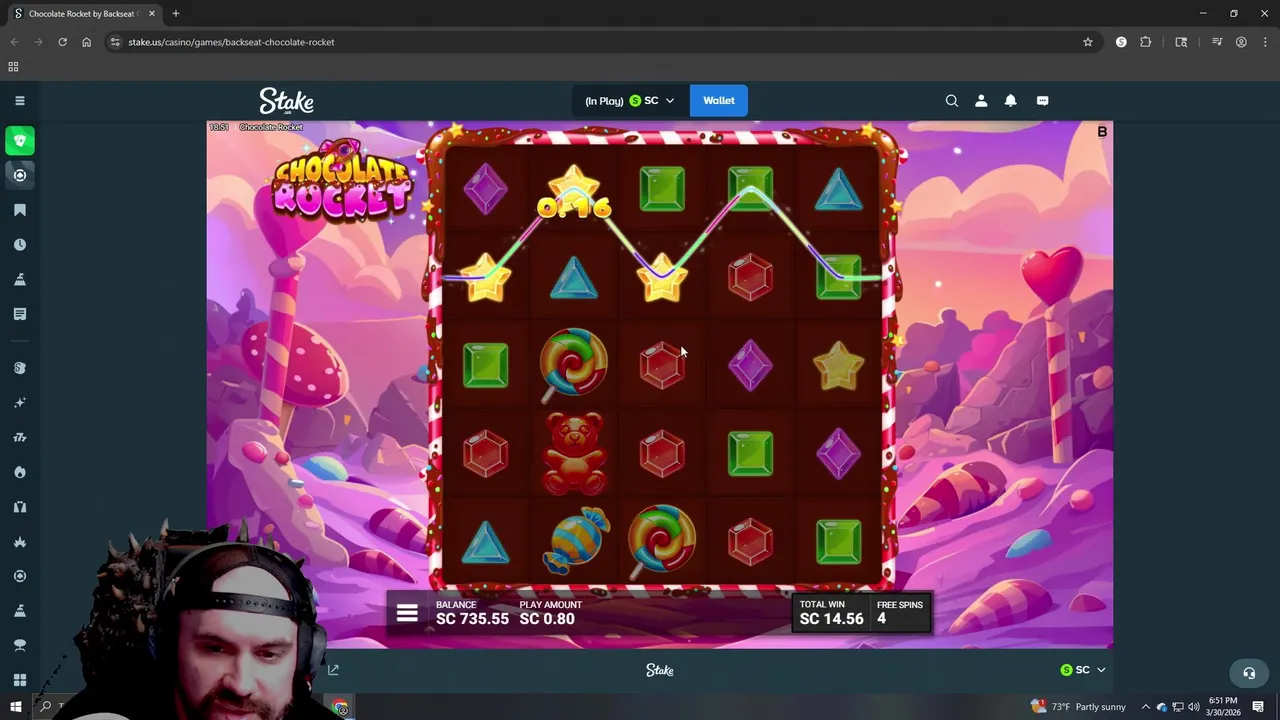Click the Total Win SC 14.56 box
This screenshot has width=1280, height=720.
pos(831,613)
